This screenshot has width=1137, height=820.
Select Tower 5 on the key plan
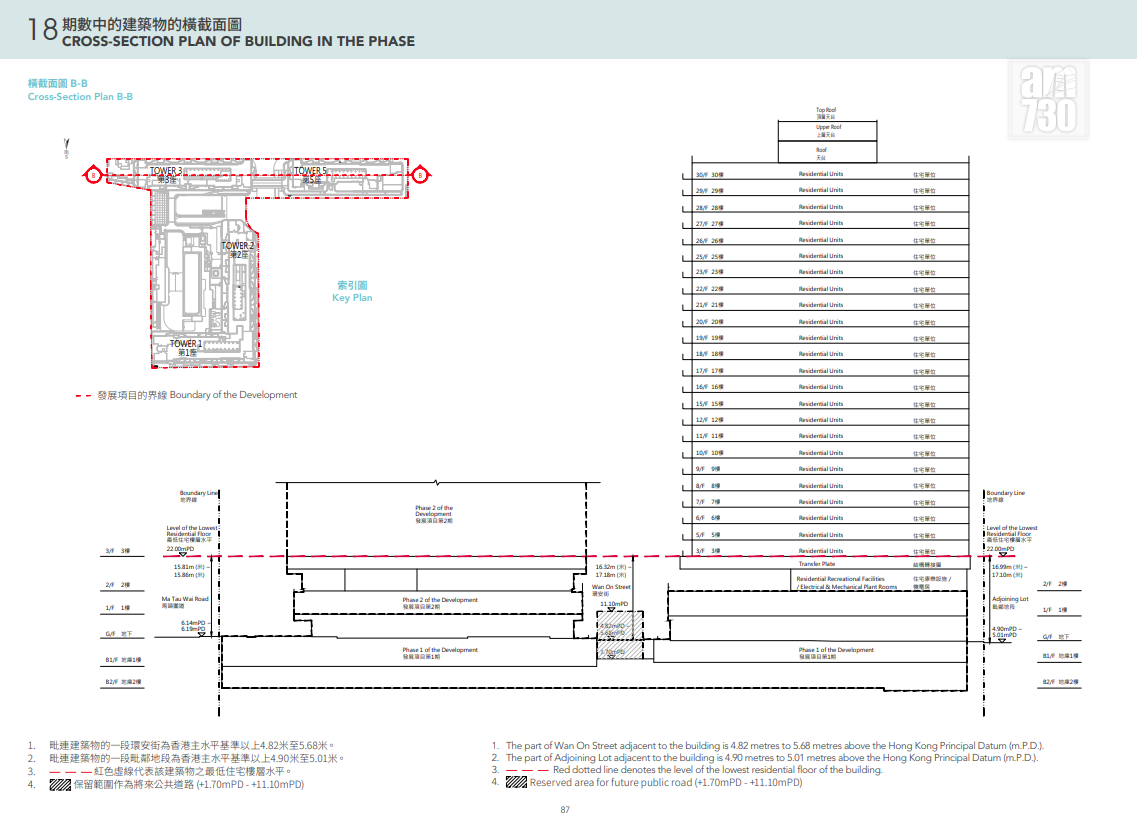pyautogui.click(x=310, y=175)
